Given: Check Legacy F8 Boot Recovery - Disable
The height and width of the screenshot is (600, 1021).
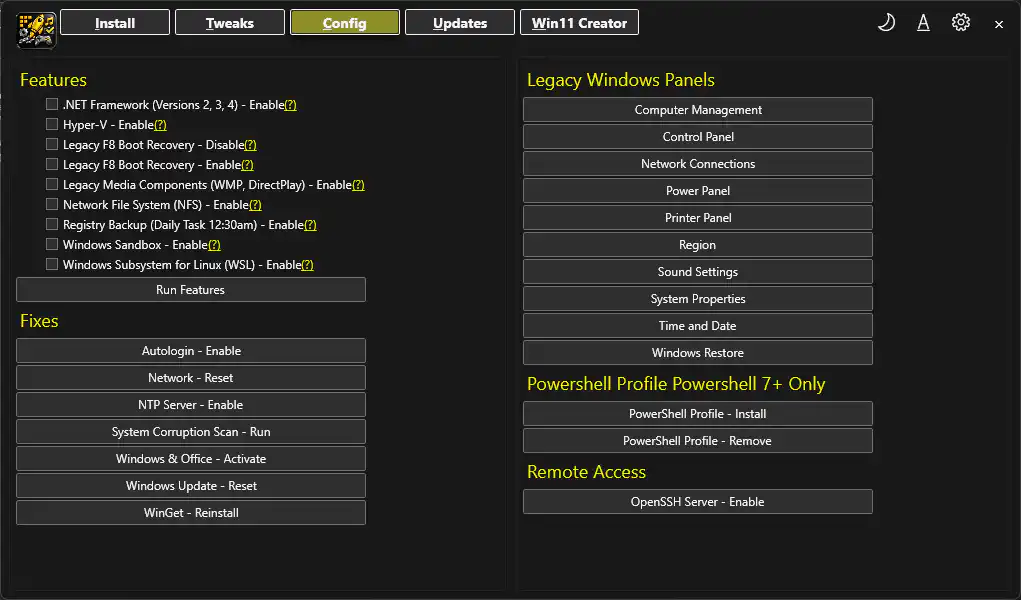Looking at the screenshot, I should (x=52, y=144).
